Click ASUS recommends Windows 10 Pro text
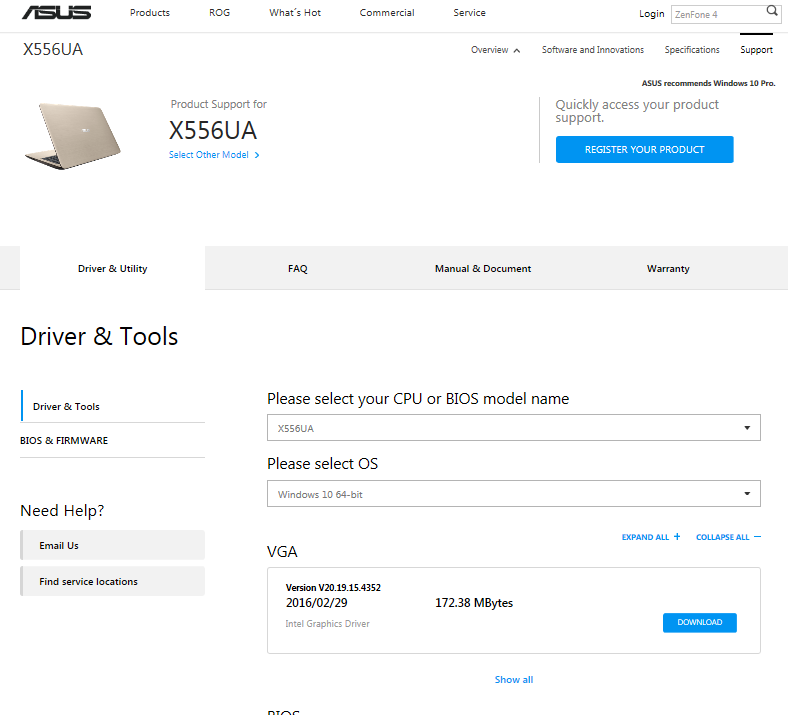Screen dimensions: 788x715 coord(708,83)
